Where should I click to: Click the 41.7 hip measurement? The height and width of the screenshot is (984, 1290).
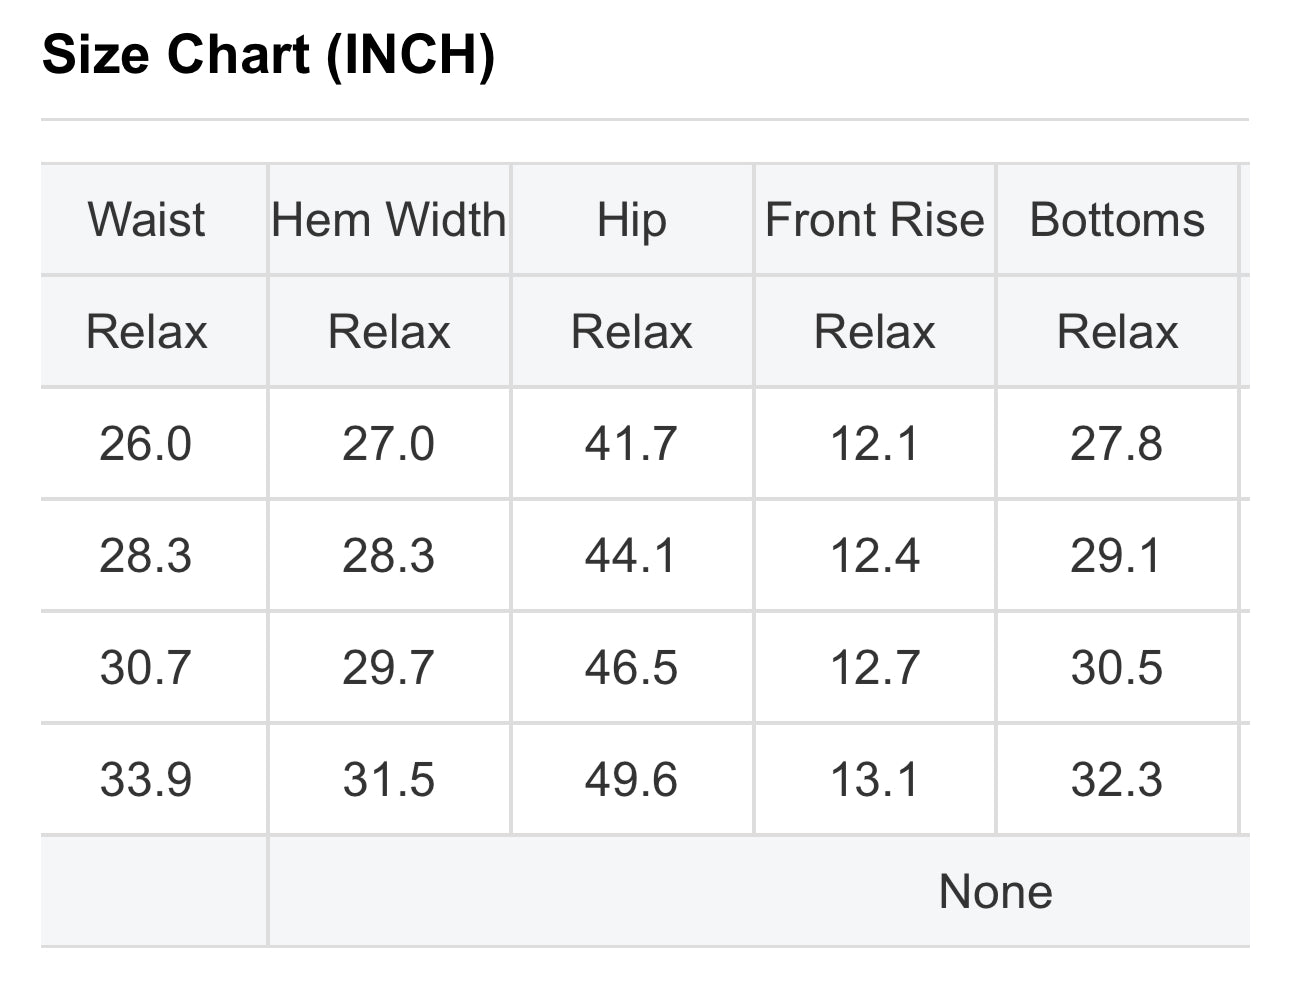[631, 444]
